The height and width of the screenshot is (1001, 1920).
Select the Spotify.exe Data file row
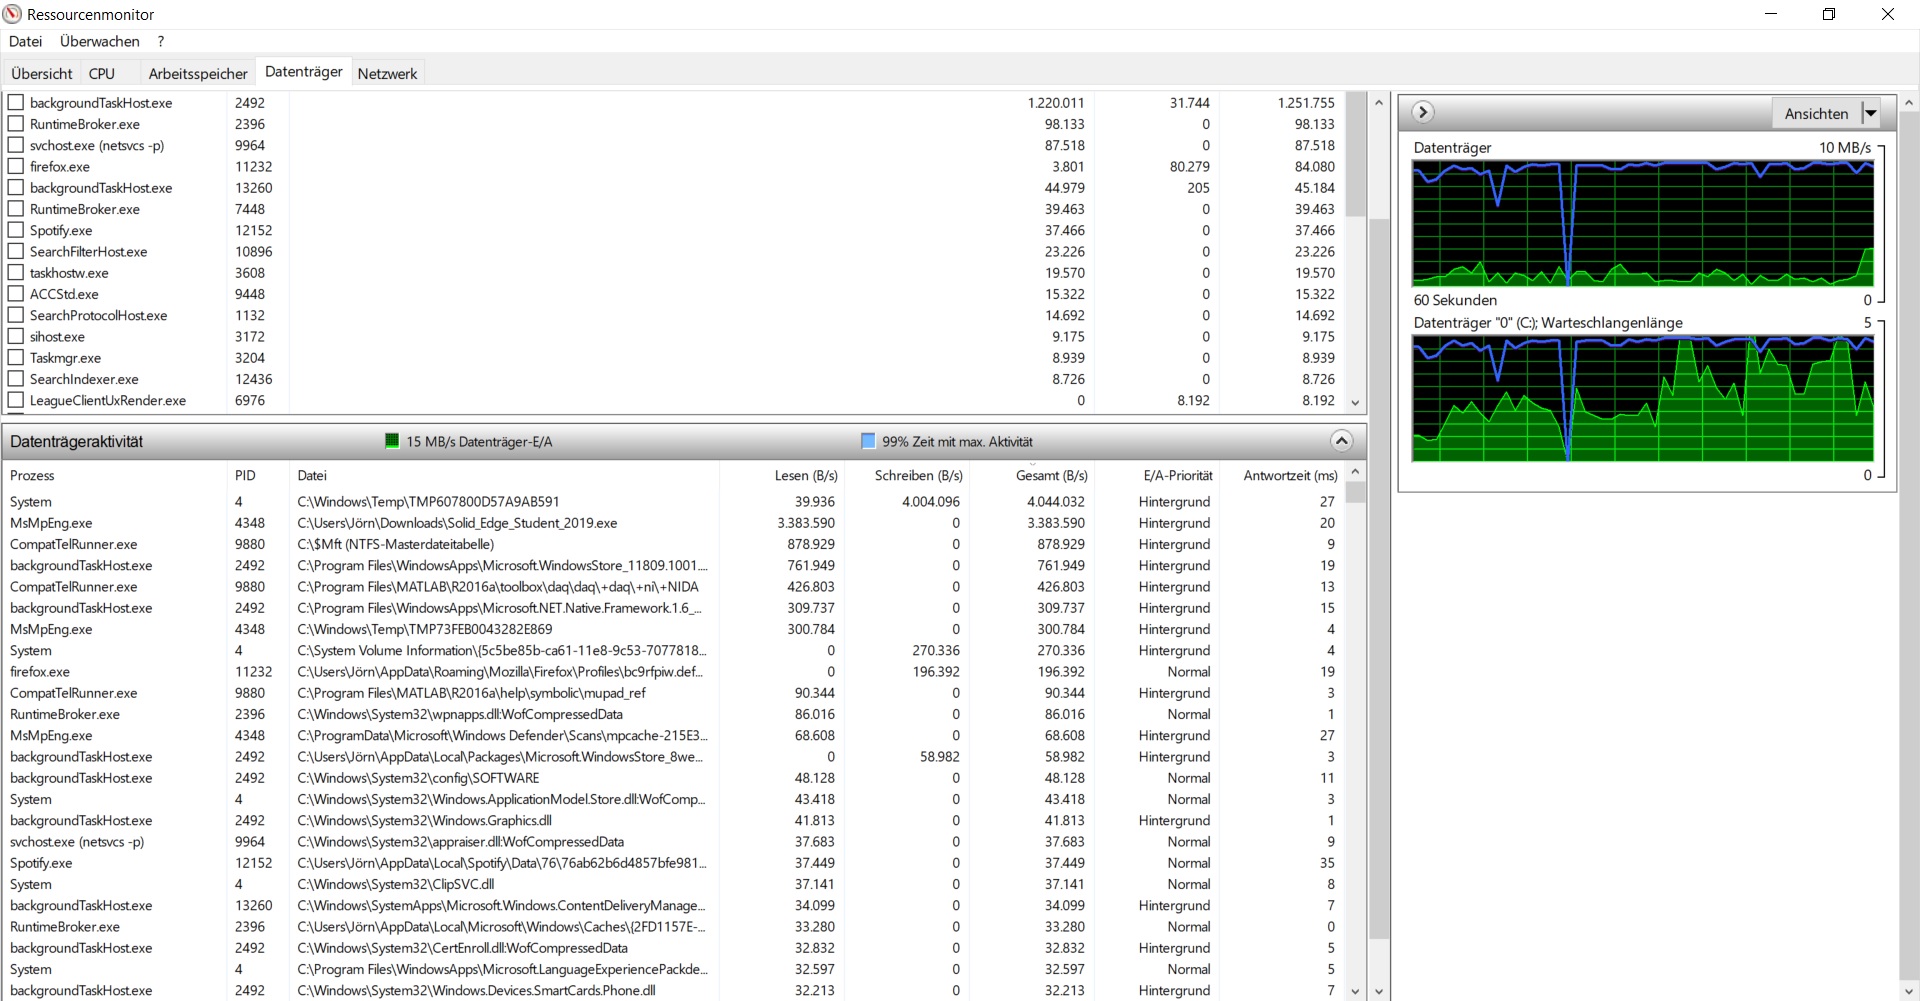click(673, 863)
